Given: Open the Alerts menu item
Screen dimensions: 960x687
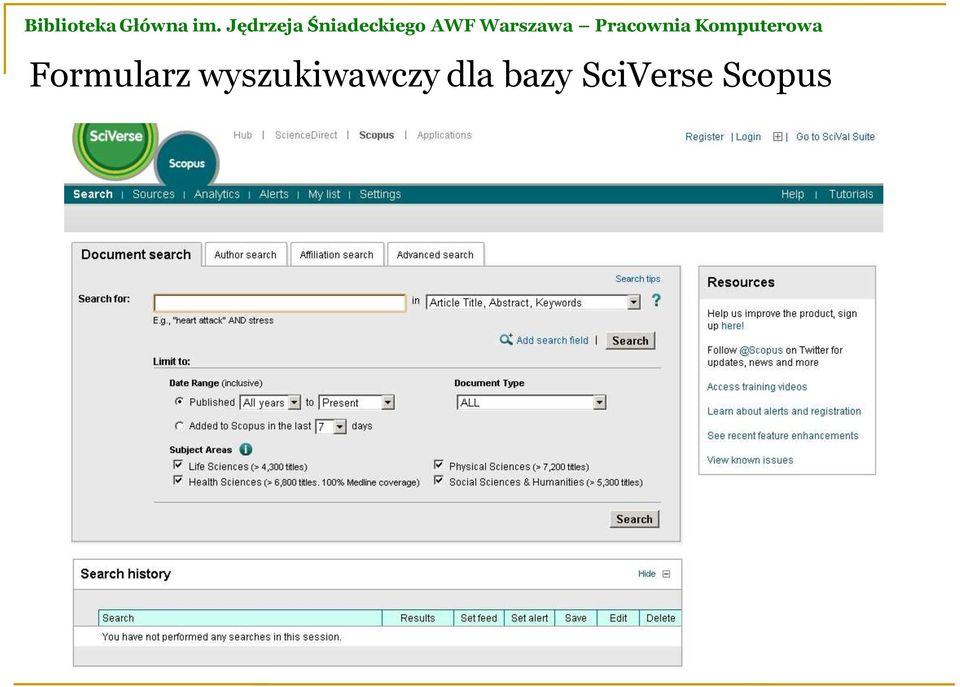Looking at the screenshot, I should pyautogui.click(x=274, y=194).
